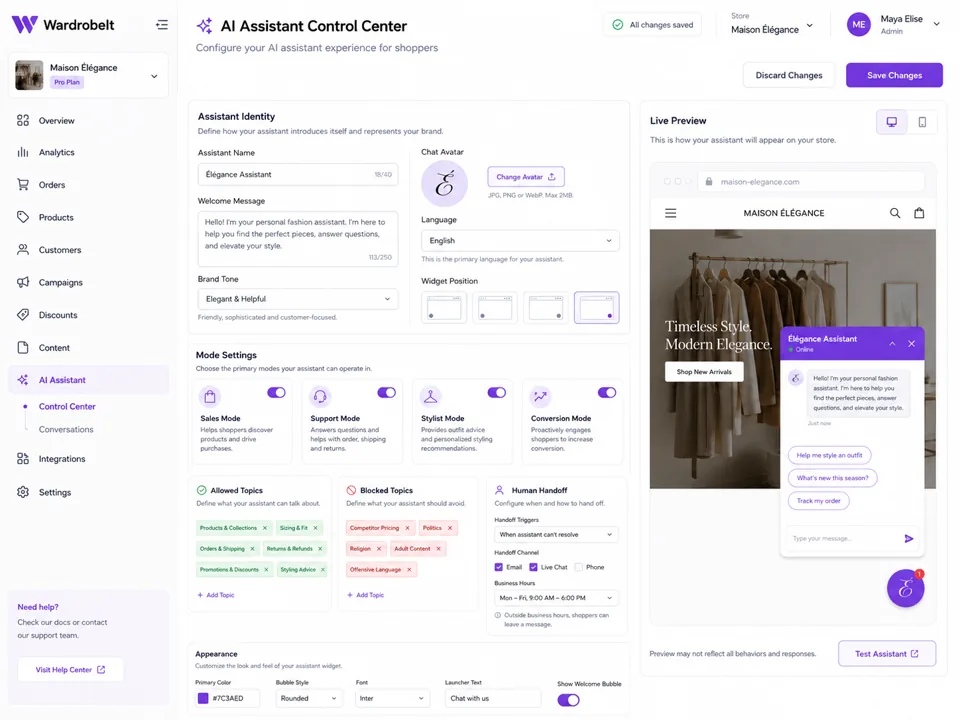Click the Assistant Name input field
The height and width of the screenshot is (720, 960).
coord(298,174)
